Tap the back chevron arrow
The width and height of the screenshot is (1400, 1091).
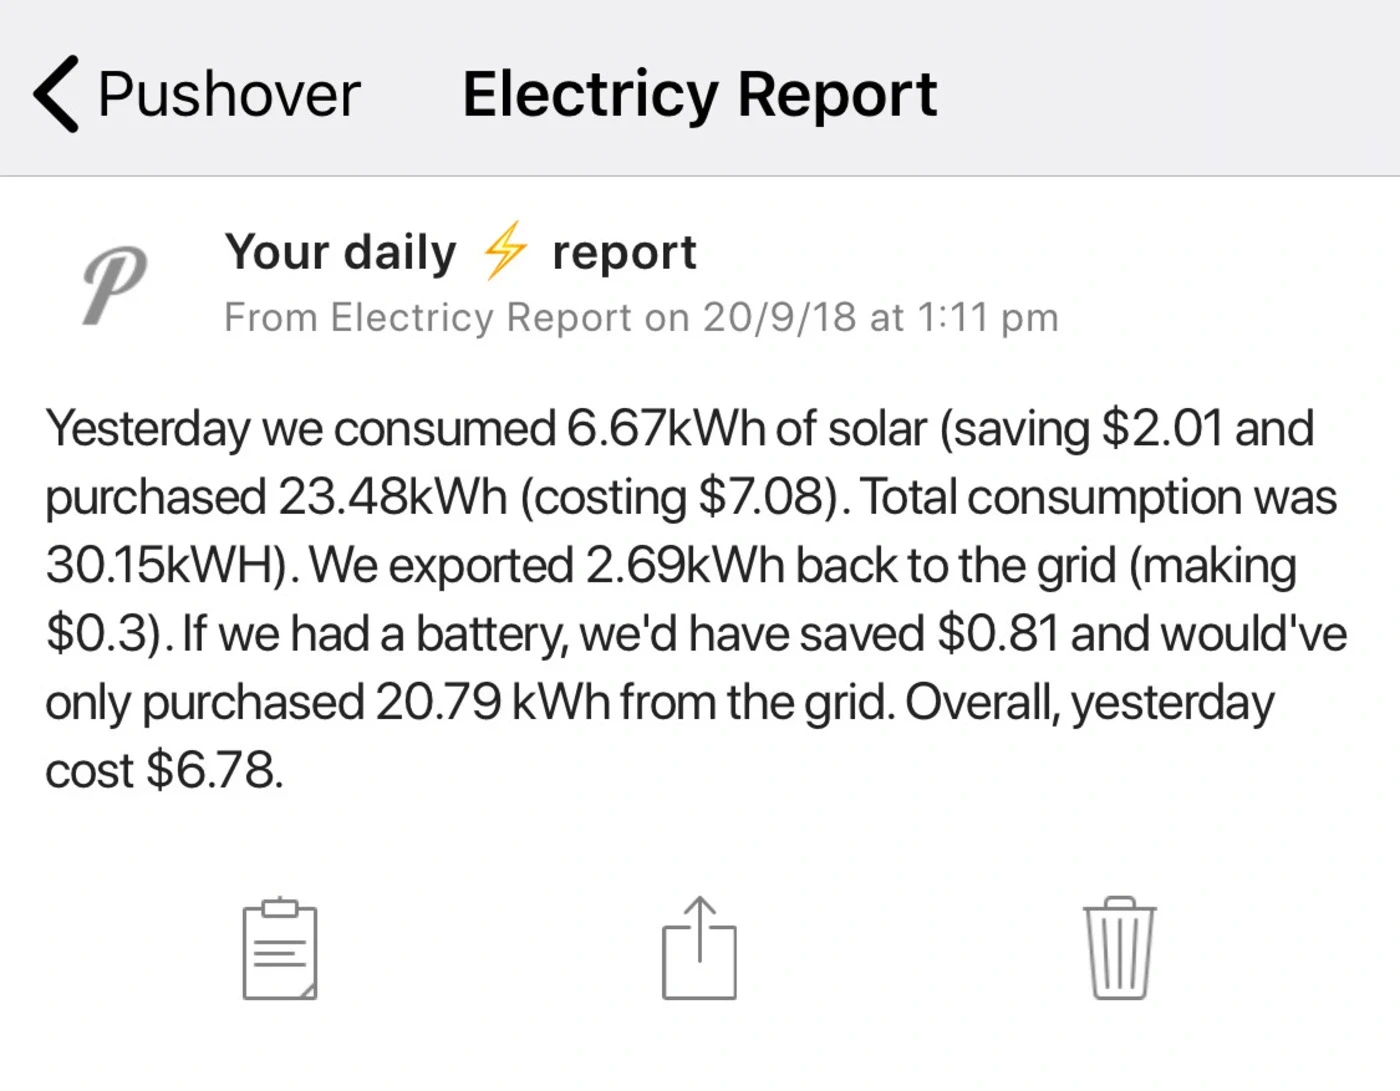coord(56,94)
